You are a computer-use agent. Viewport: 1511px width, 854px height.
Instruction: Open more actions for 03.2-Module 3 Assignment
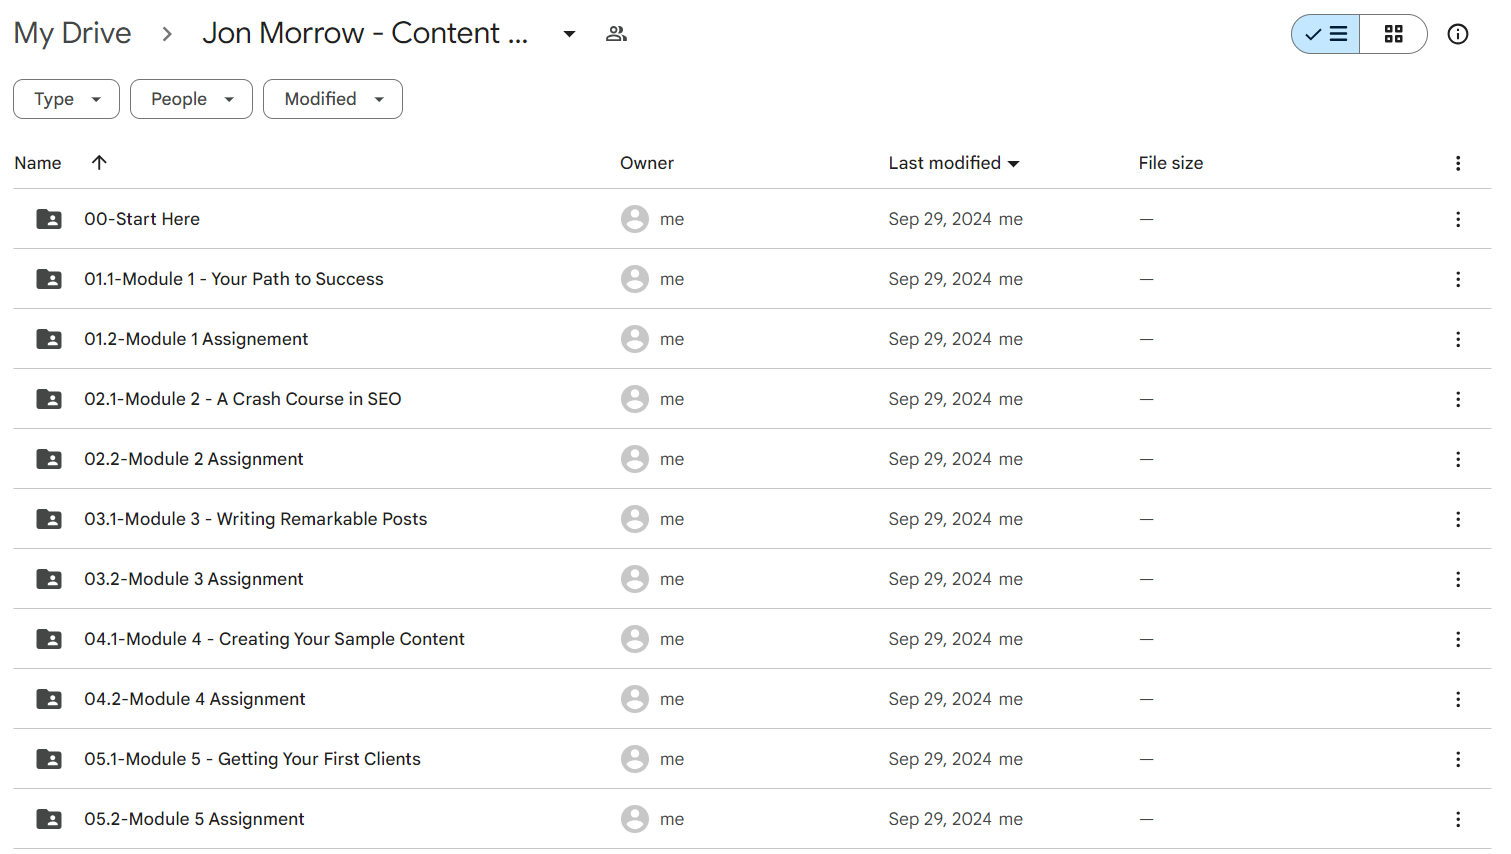coord(1458,579)
